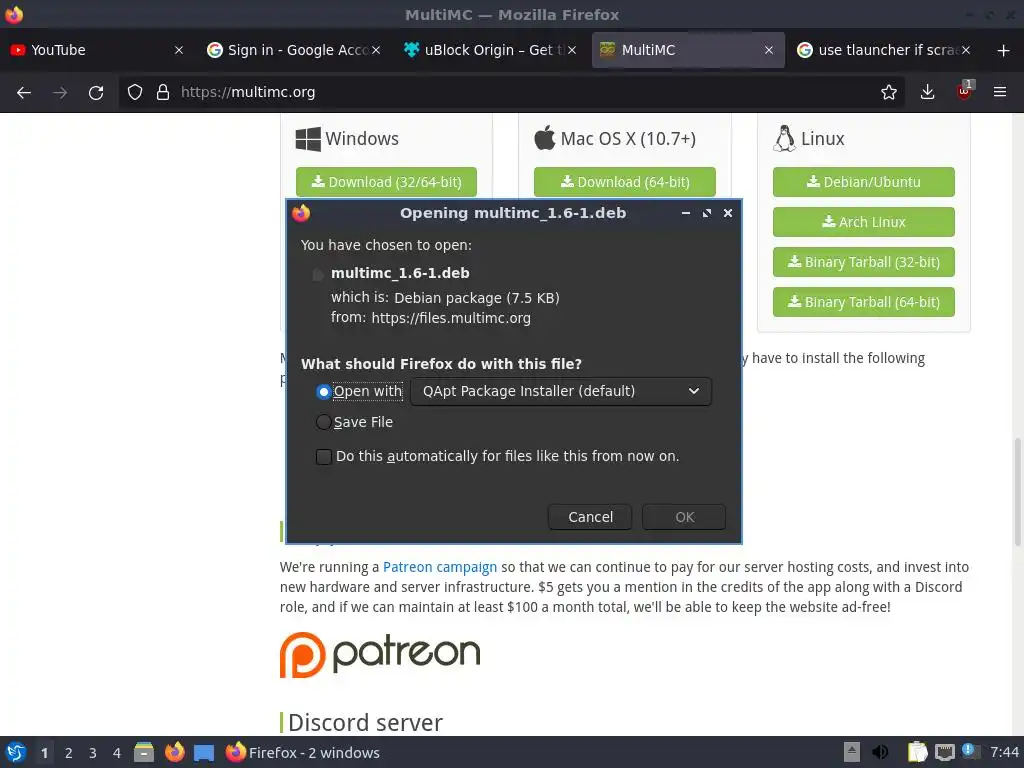Open the update notifier tray icon
Image resolution: width=1024 pixels, height=768 pixels.
(971, 752)
